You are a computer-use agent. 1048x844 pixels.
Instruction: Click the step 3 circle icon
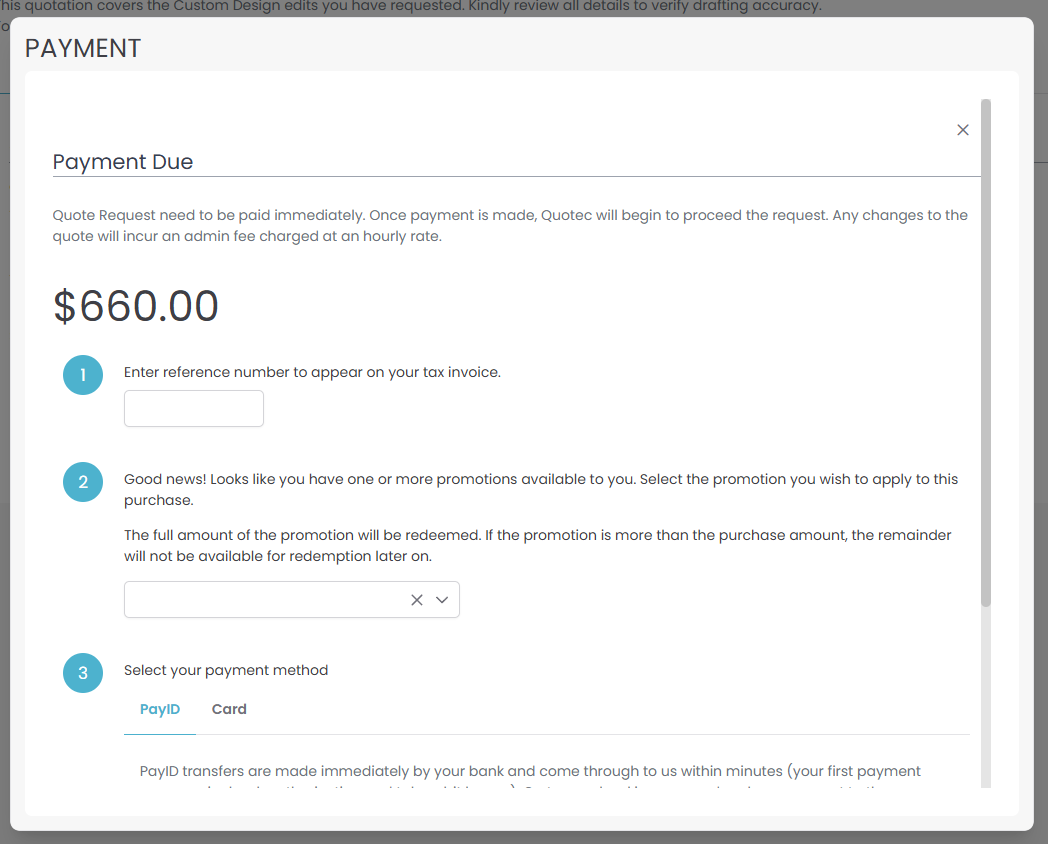[83, 673]
